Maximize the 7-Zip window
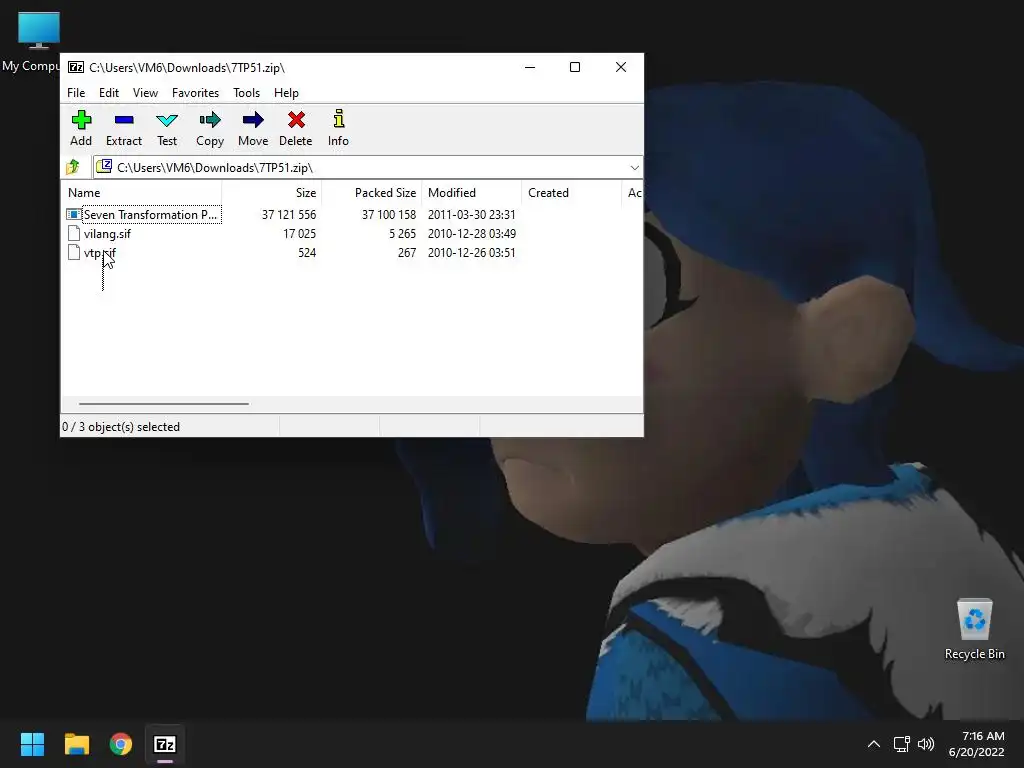The image size is (1024, 768). [x=575, y=67]
